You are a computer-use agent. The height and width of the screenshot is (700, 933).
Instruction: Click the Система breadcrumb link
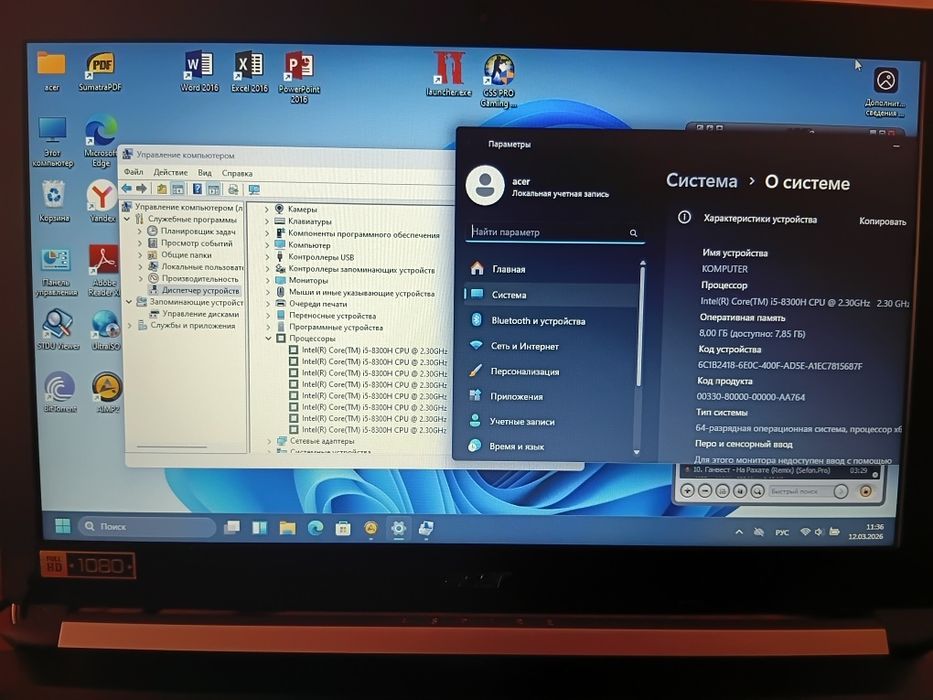702,180
